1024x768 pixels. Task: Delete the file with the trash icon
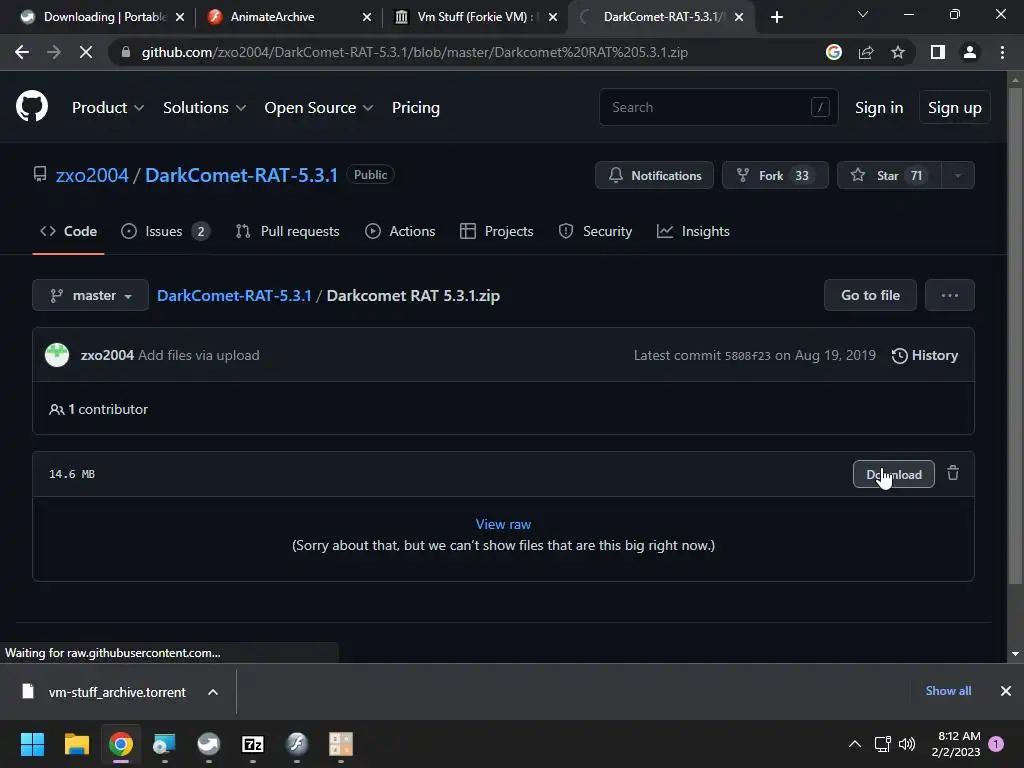(953, 473)
